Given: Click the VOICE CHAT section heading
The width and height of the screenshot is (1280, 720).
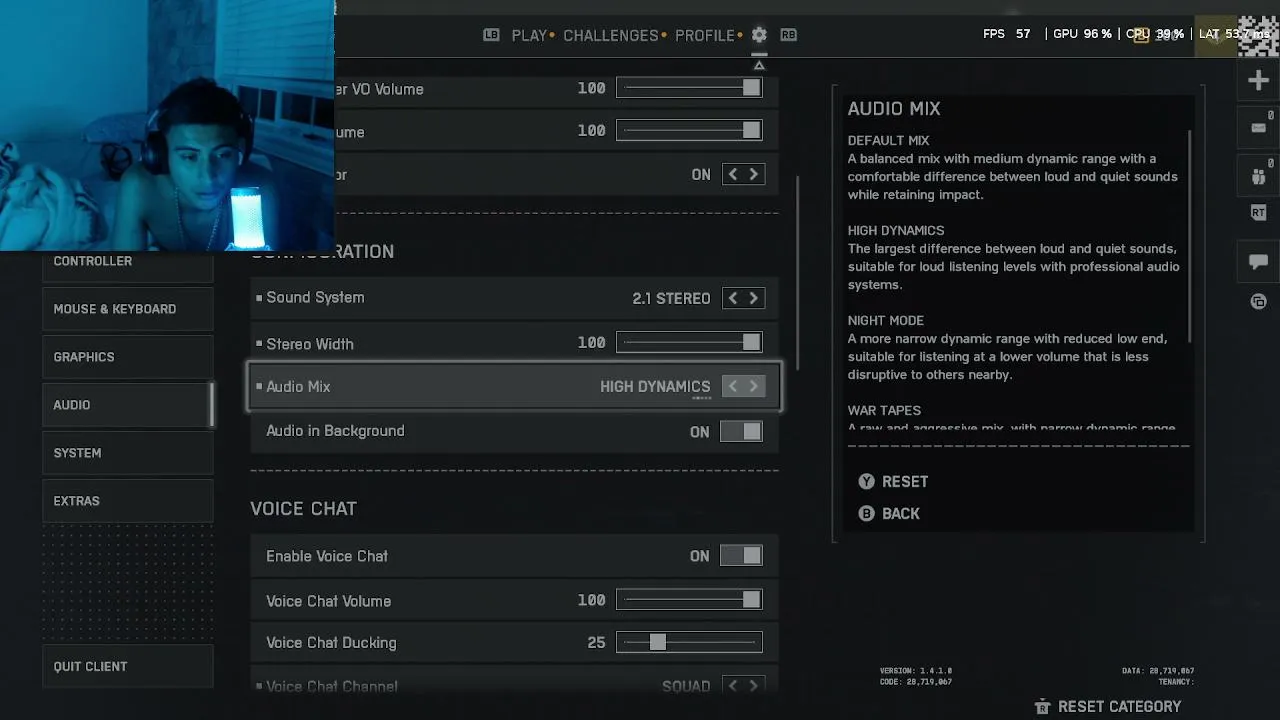Looking at the screenshot, I should [x=303, y=509].
